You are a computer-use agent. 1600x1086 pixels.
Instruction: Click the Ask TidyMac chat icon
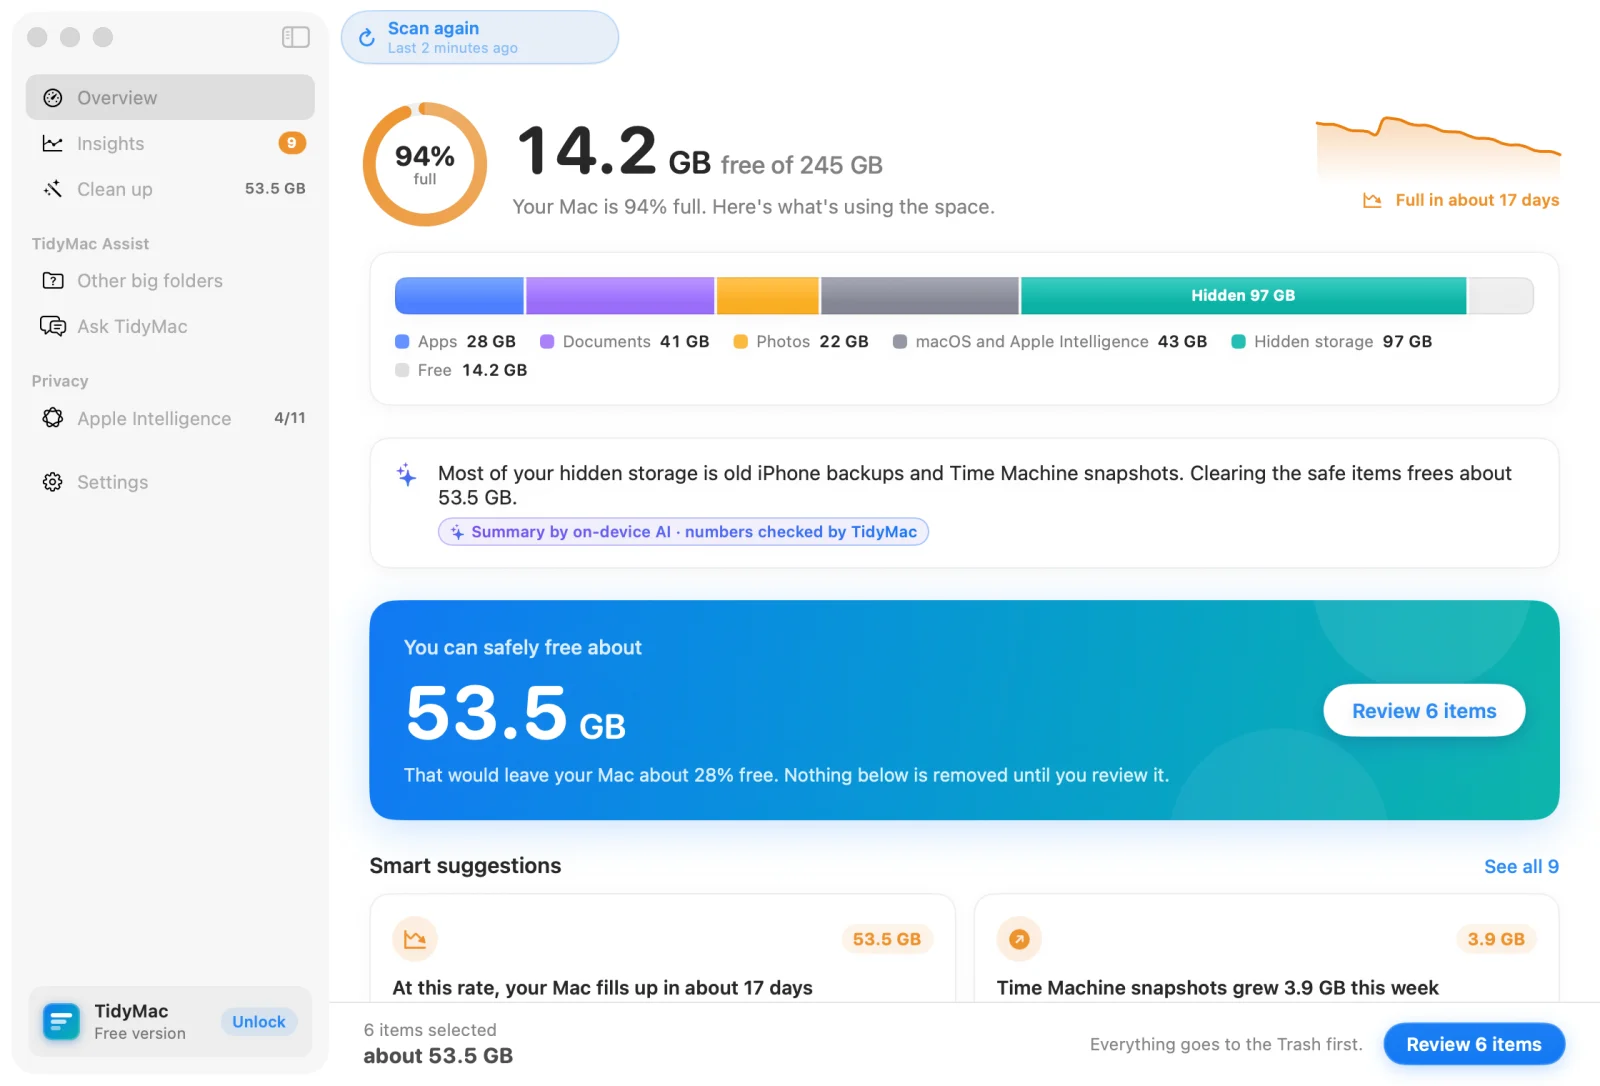tap(53, 326)
